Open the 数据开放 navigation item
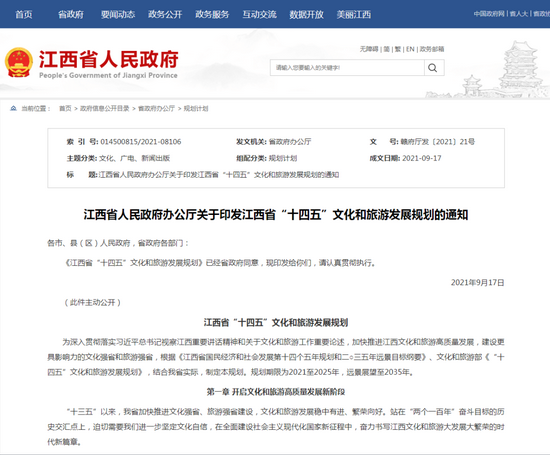The height and width of the screenshot is (455, 550). [x=306, y=14]
